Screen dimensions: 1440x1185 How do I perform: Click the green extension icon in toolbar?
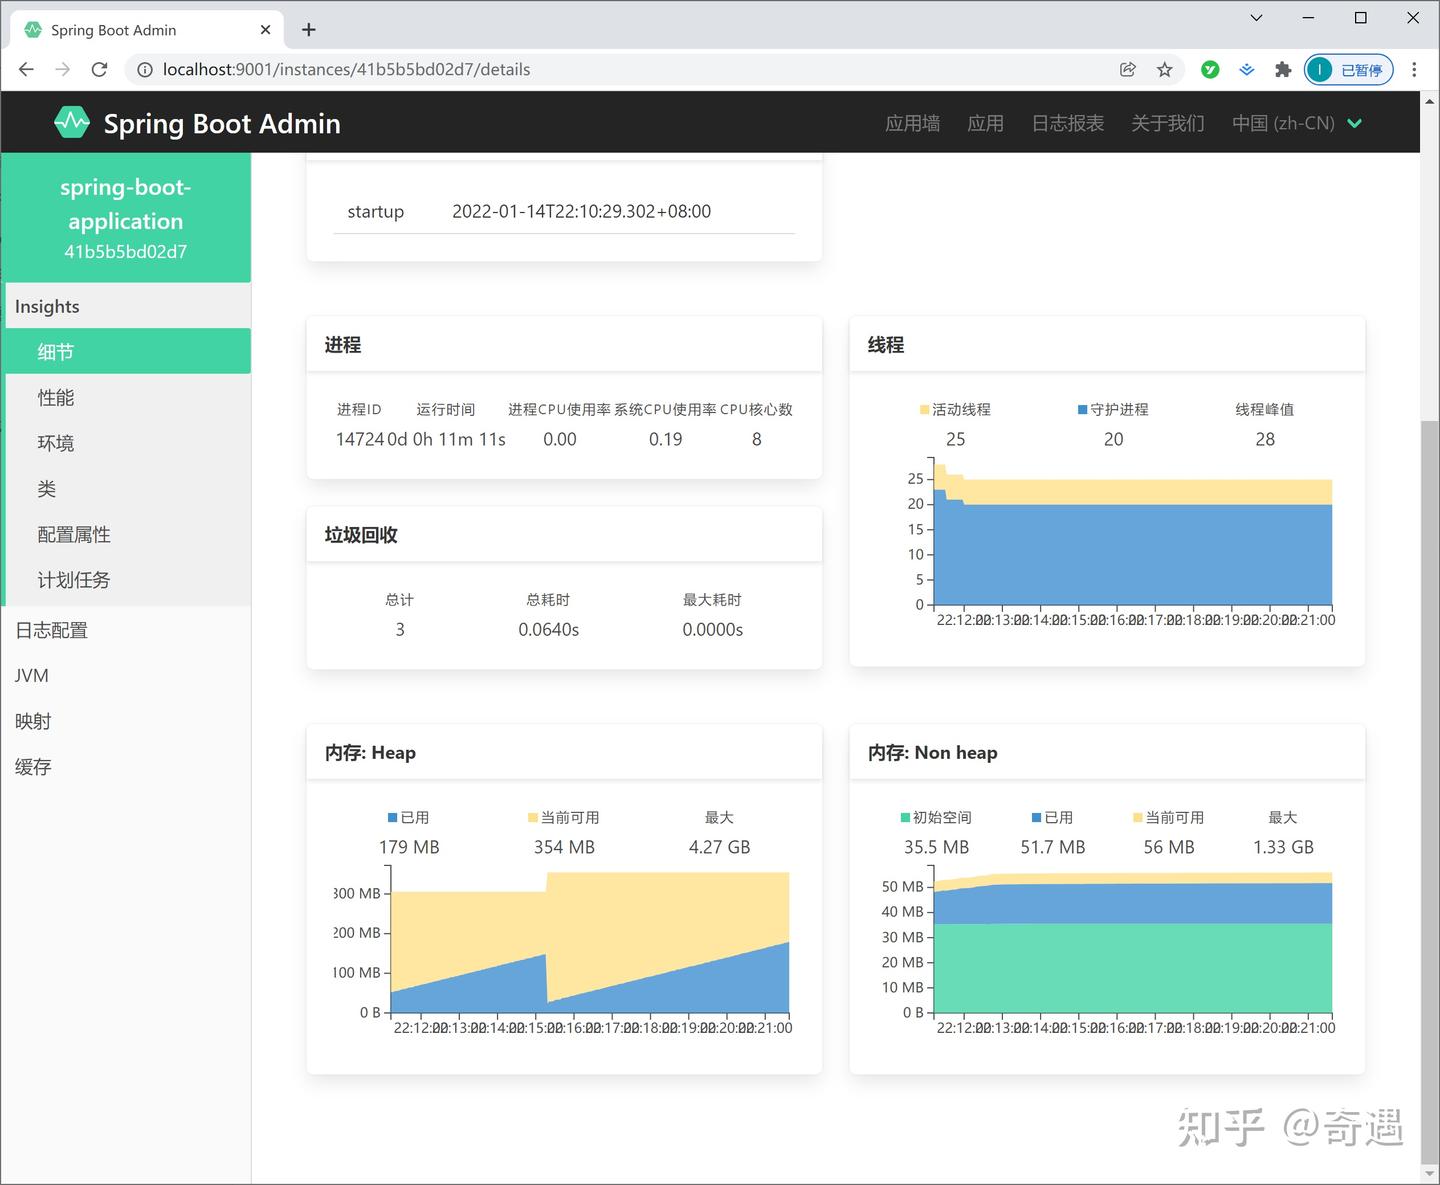(1210, 69)
